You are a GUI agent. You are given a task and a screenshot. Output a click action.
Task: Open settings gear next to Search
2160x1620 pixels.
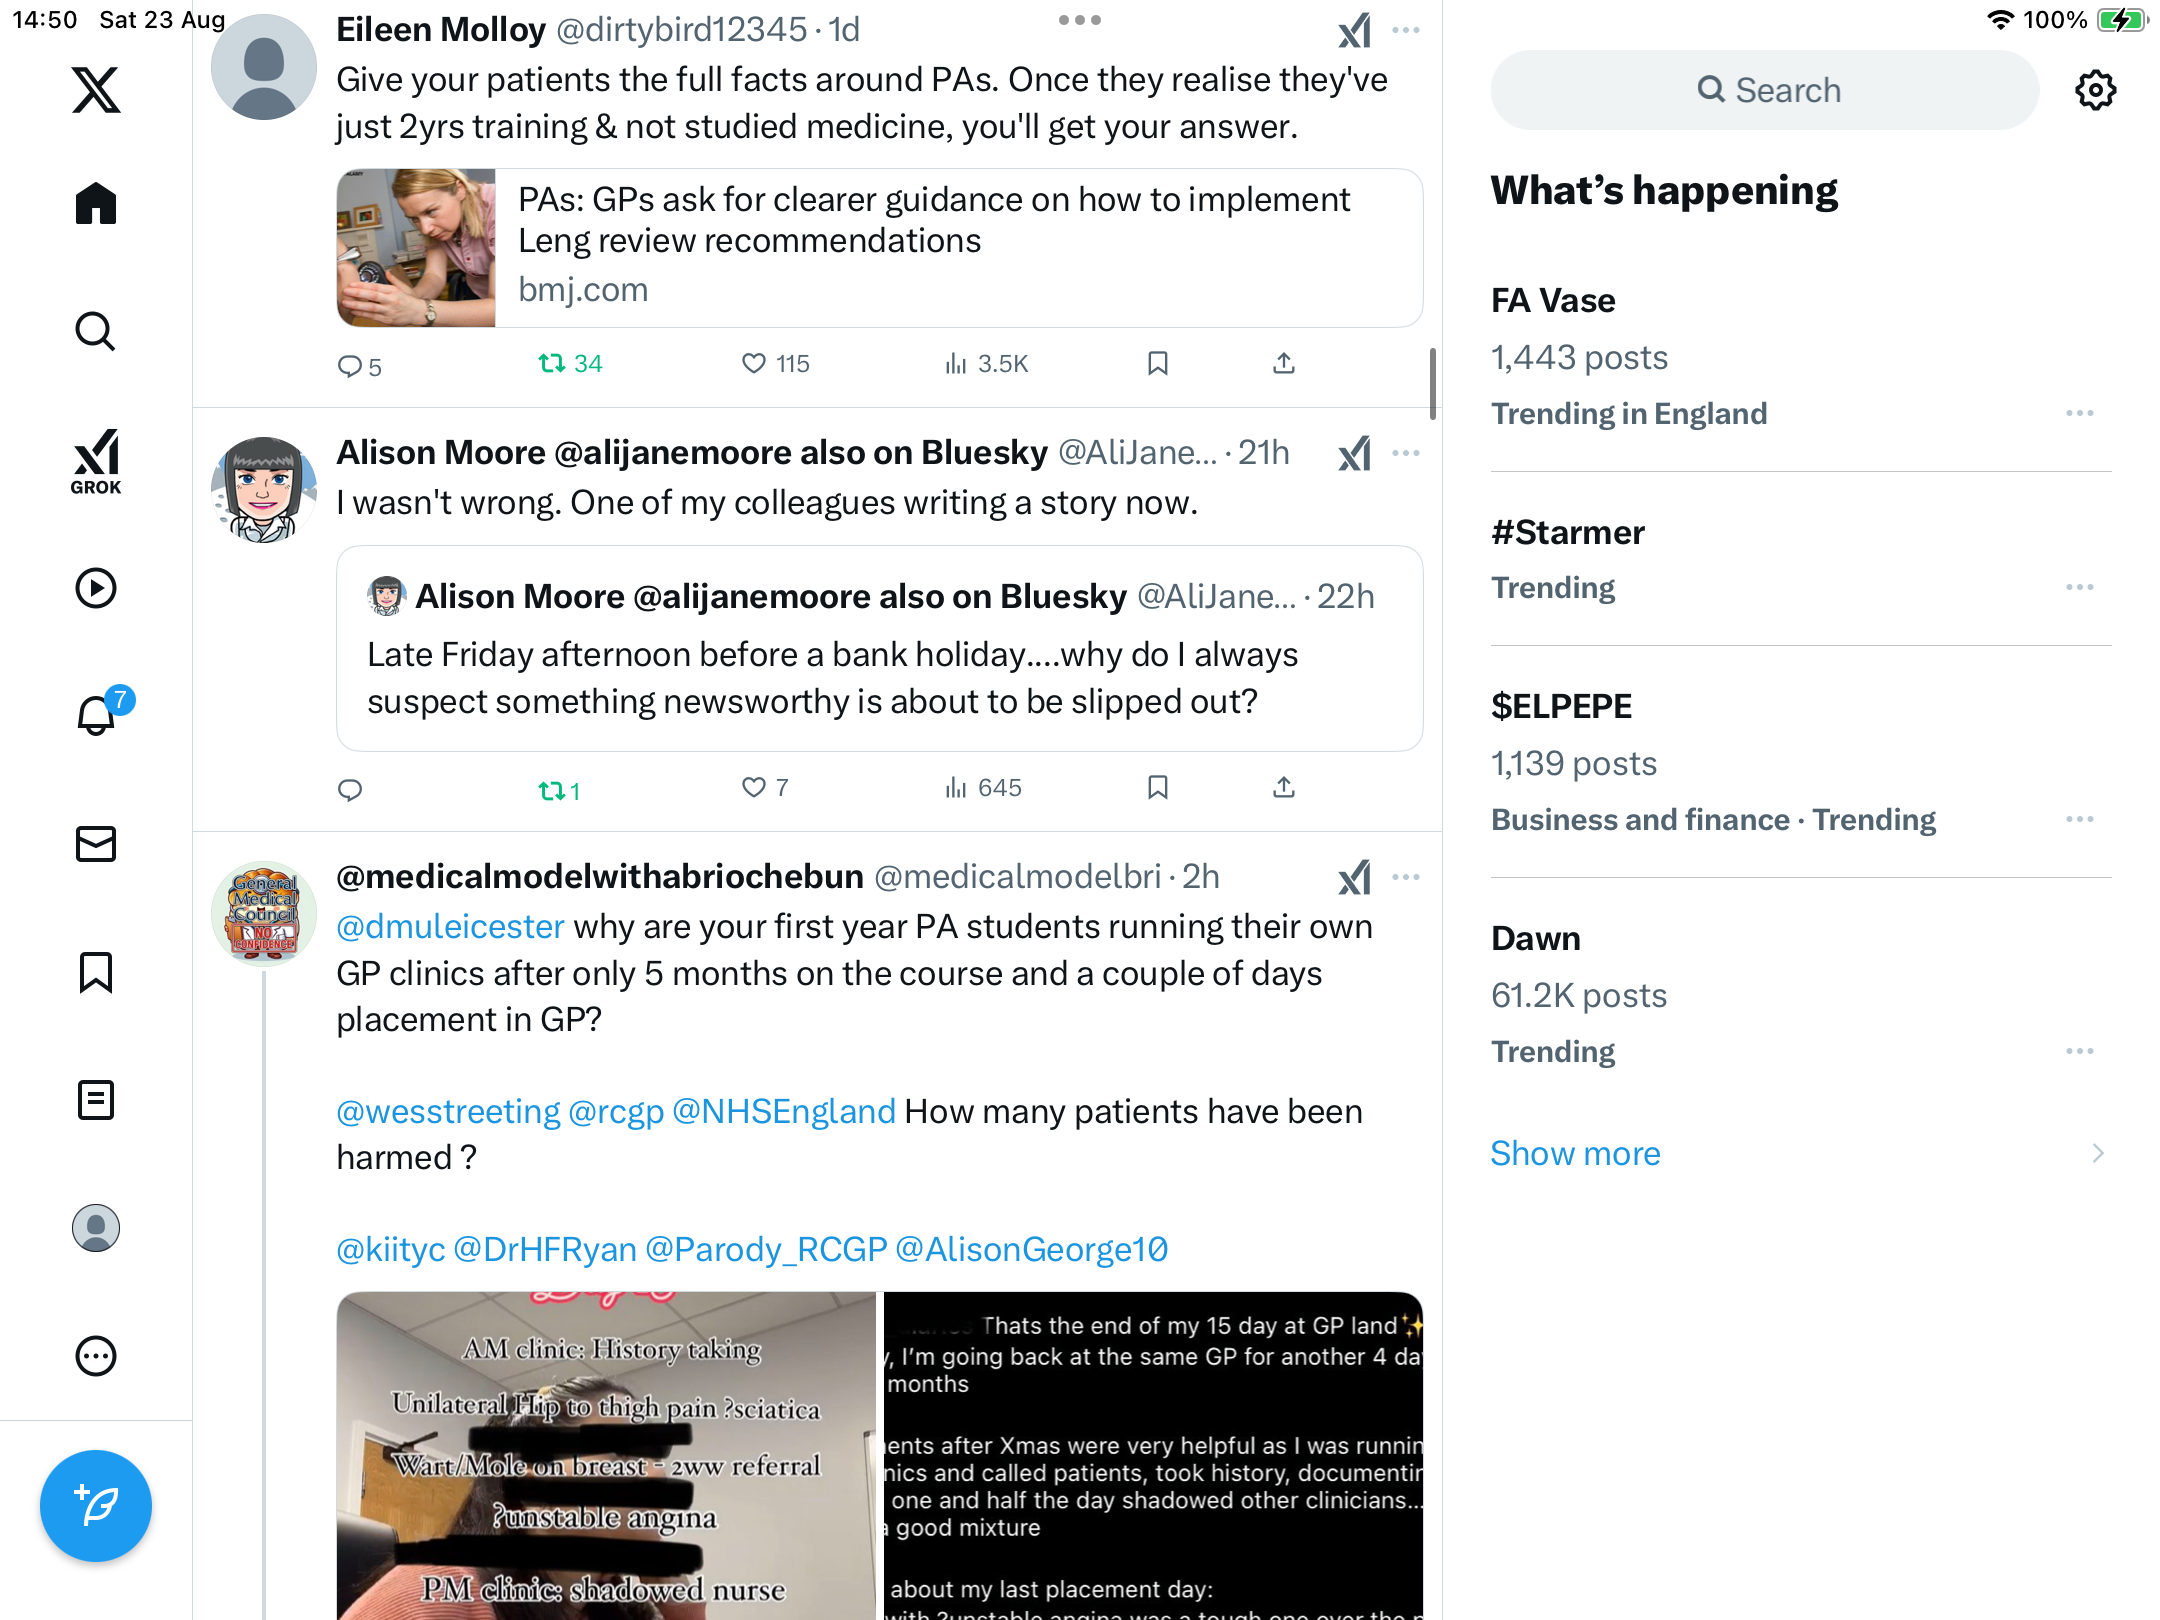point(2095,90)
